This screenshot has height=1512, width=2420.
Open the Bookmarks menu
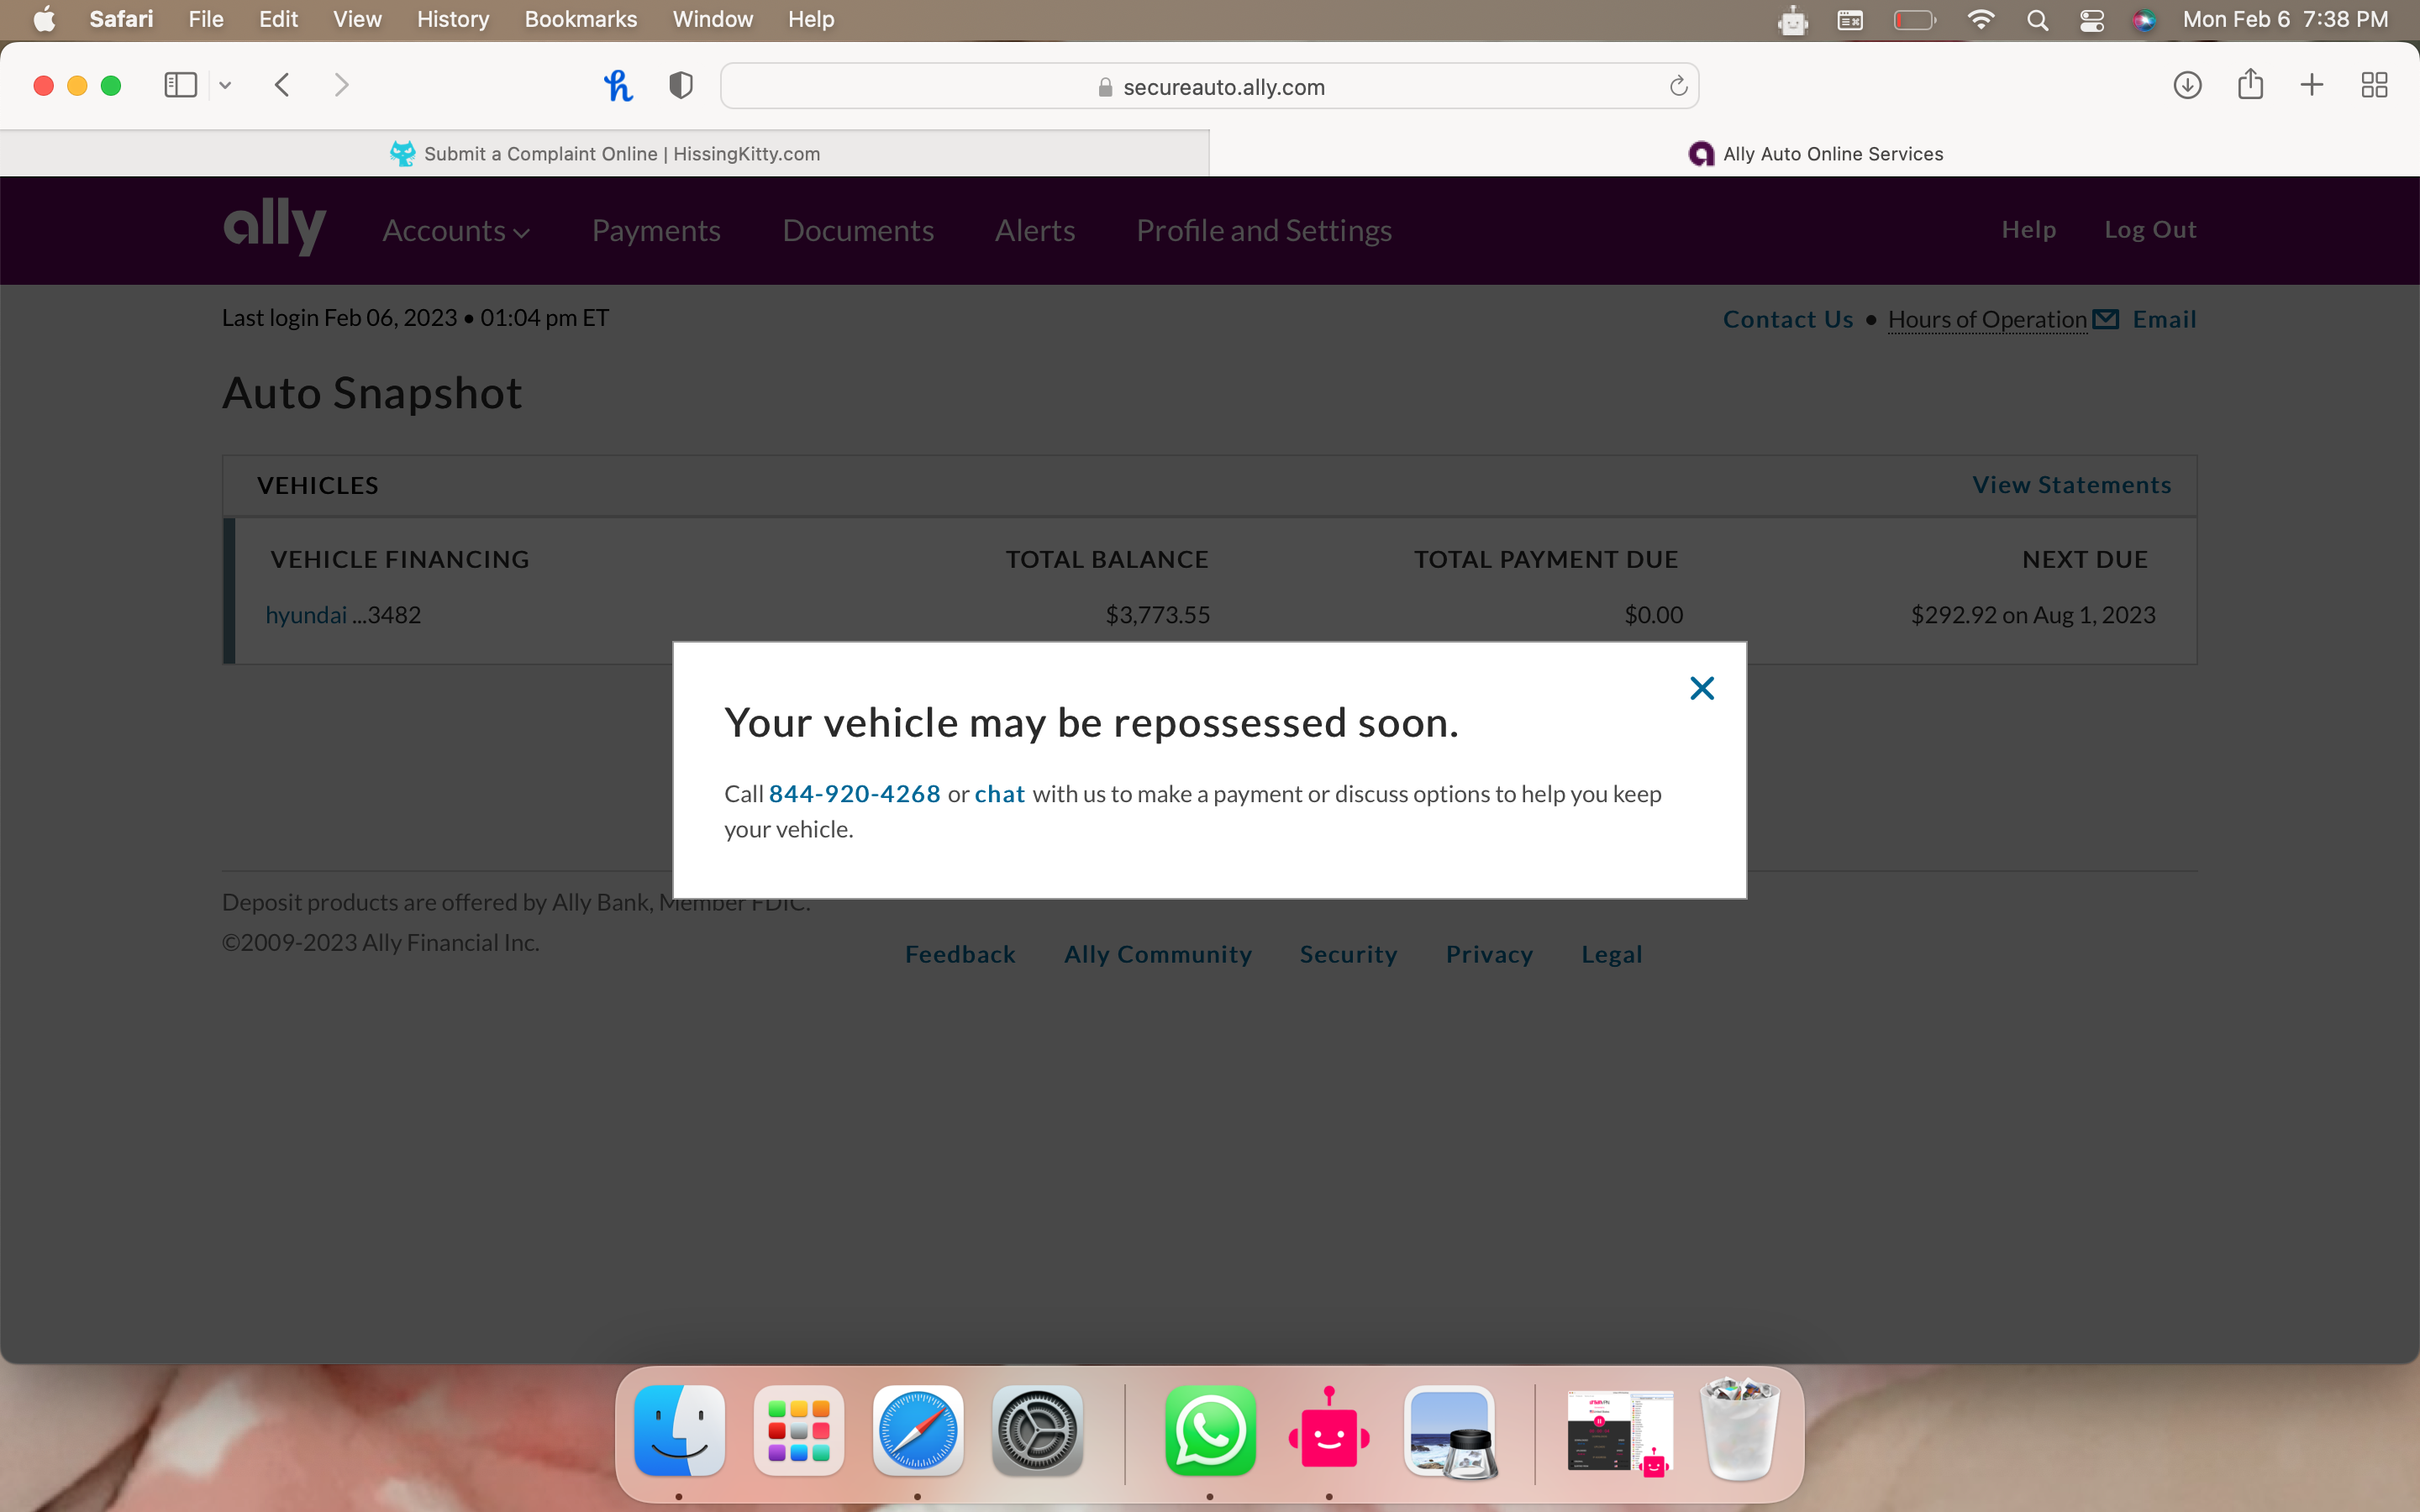(x=580, y=20)
